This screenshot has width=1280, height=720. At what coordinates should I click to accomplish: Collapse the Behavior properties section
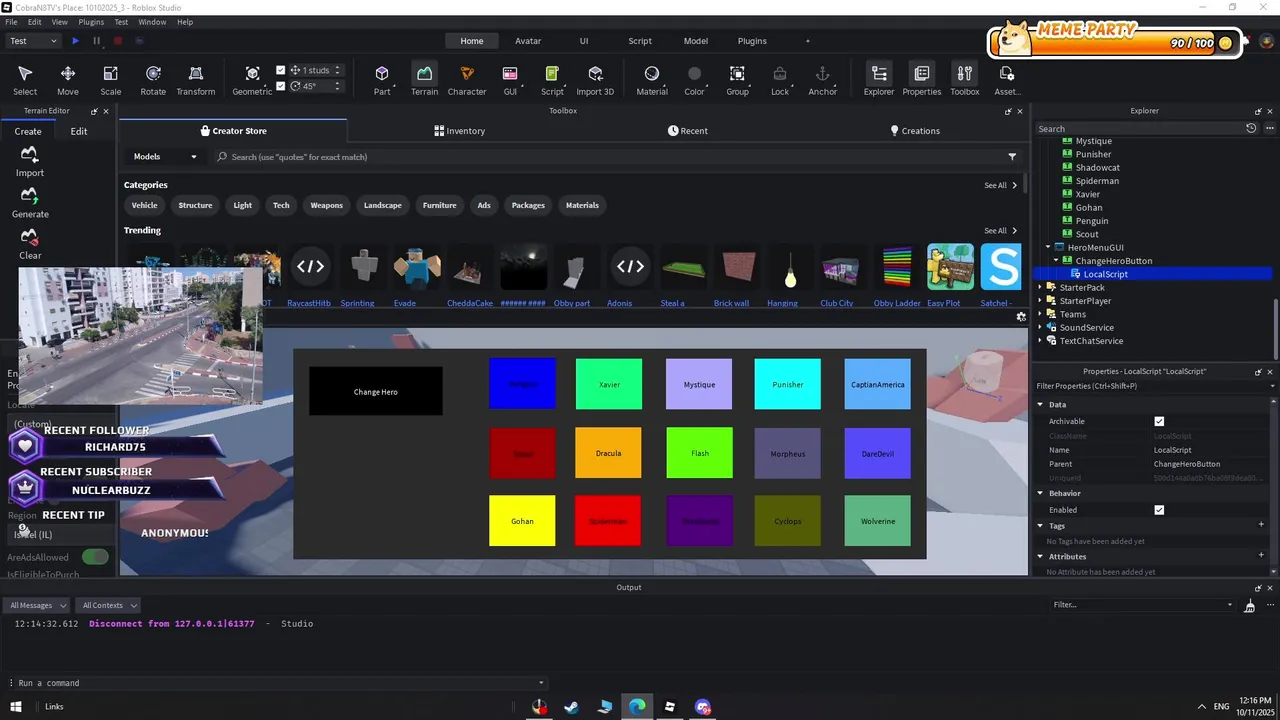tap(1040, 493)
